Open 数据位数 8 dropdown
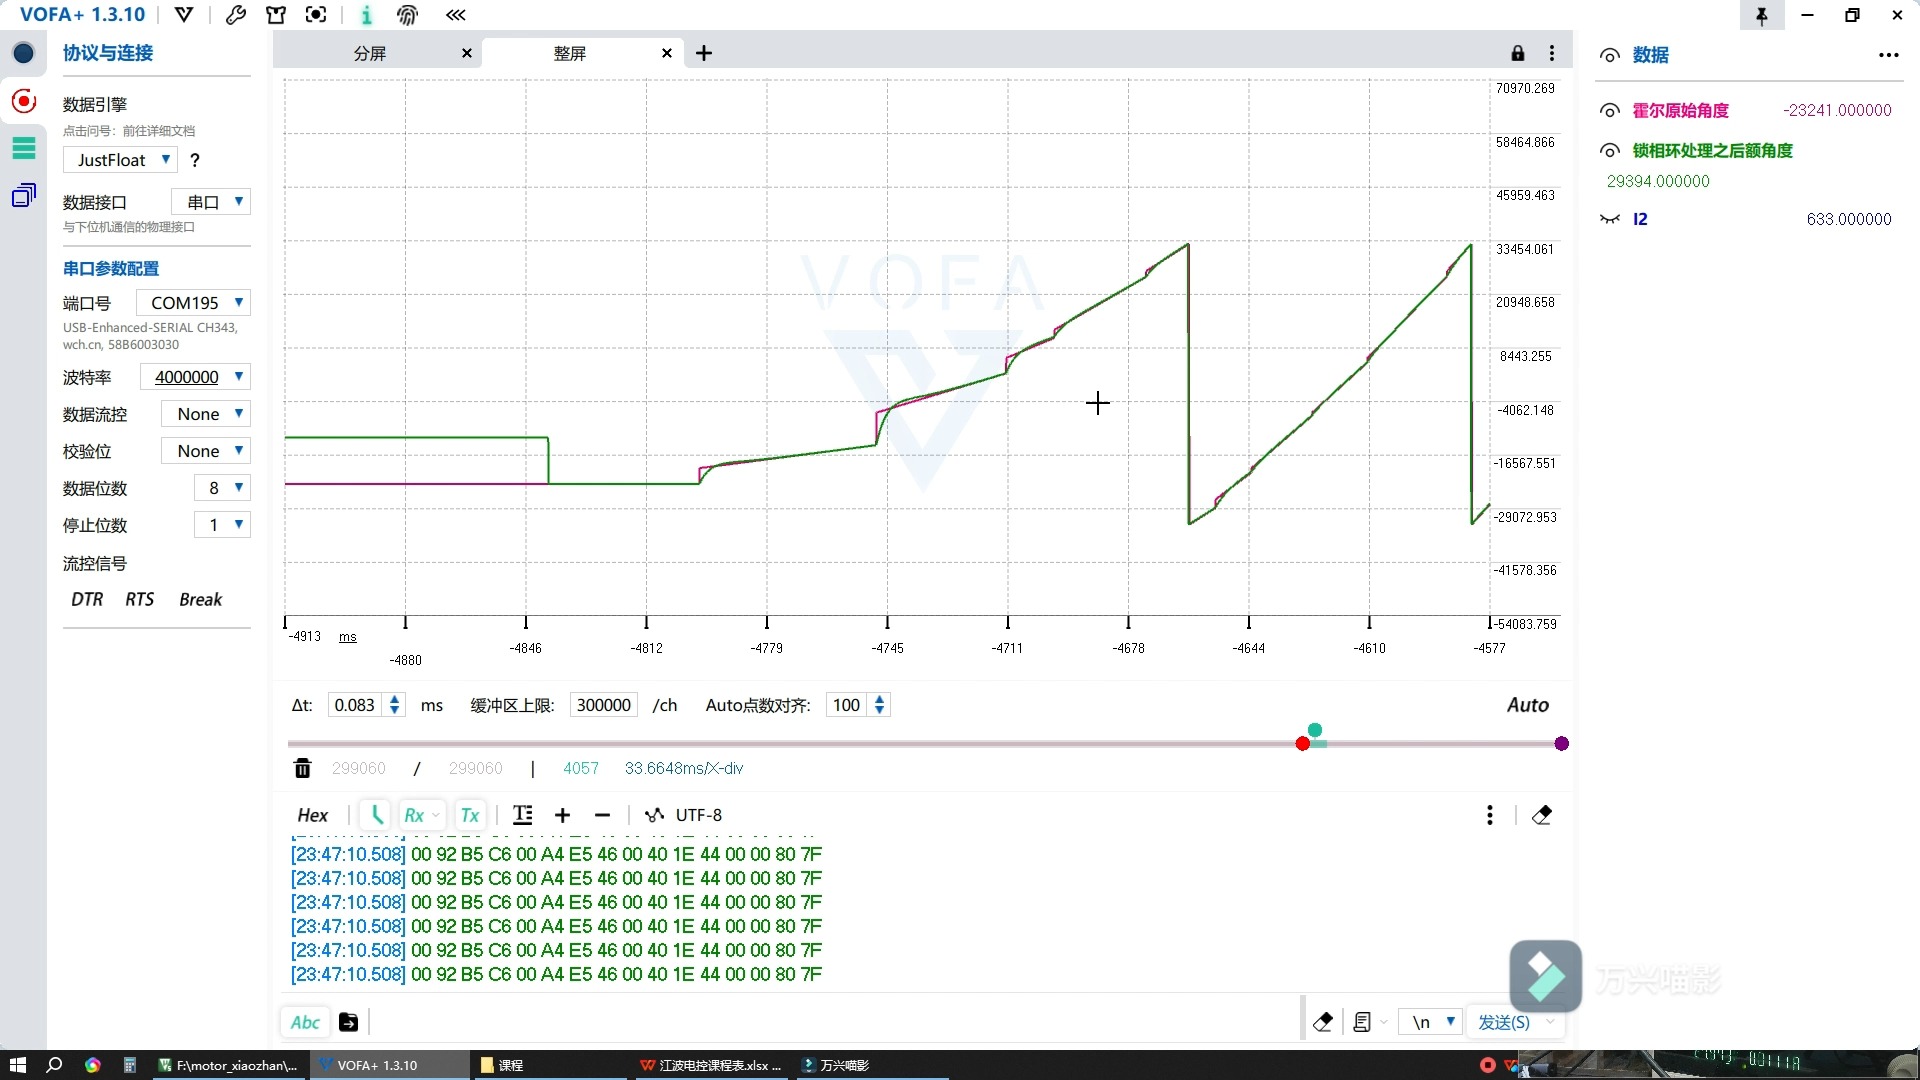The image size is (1920, 1080). point(222,488)
